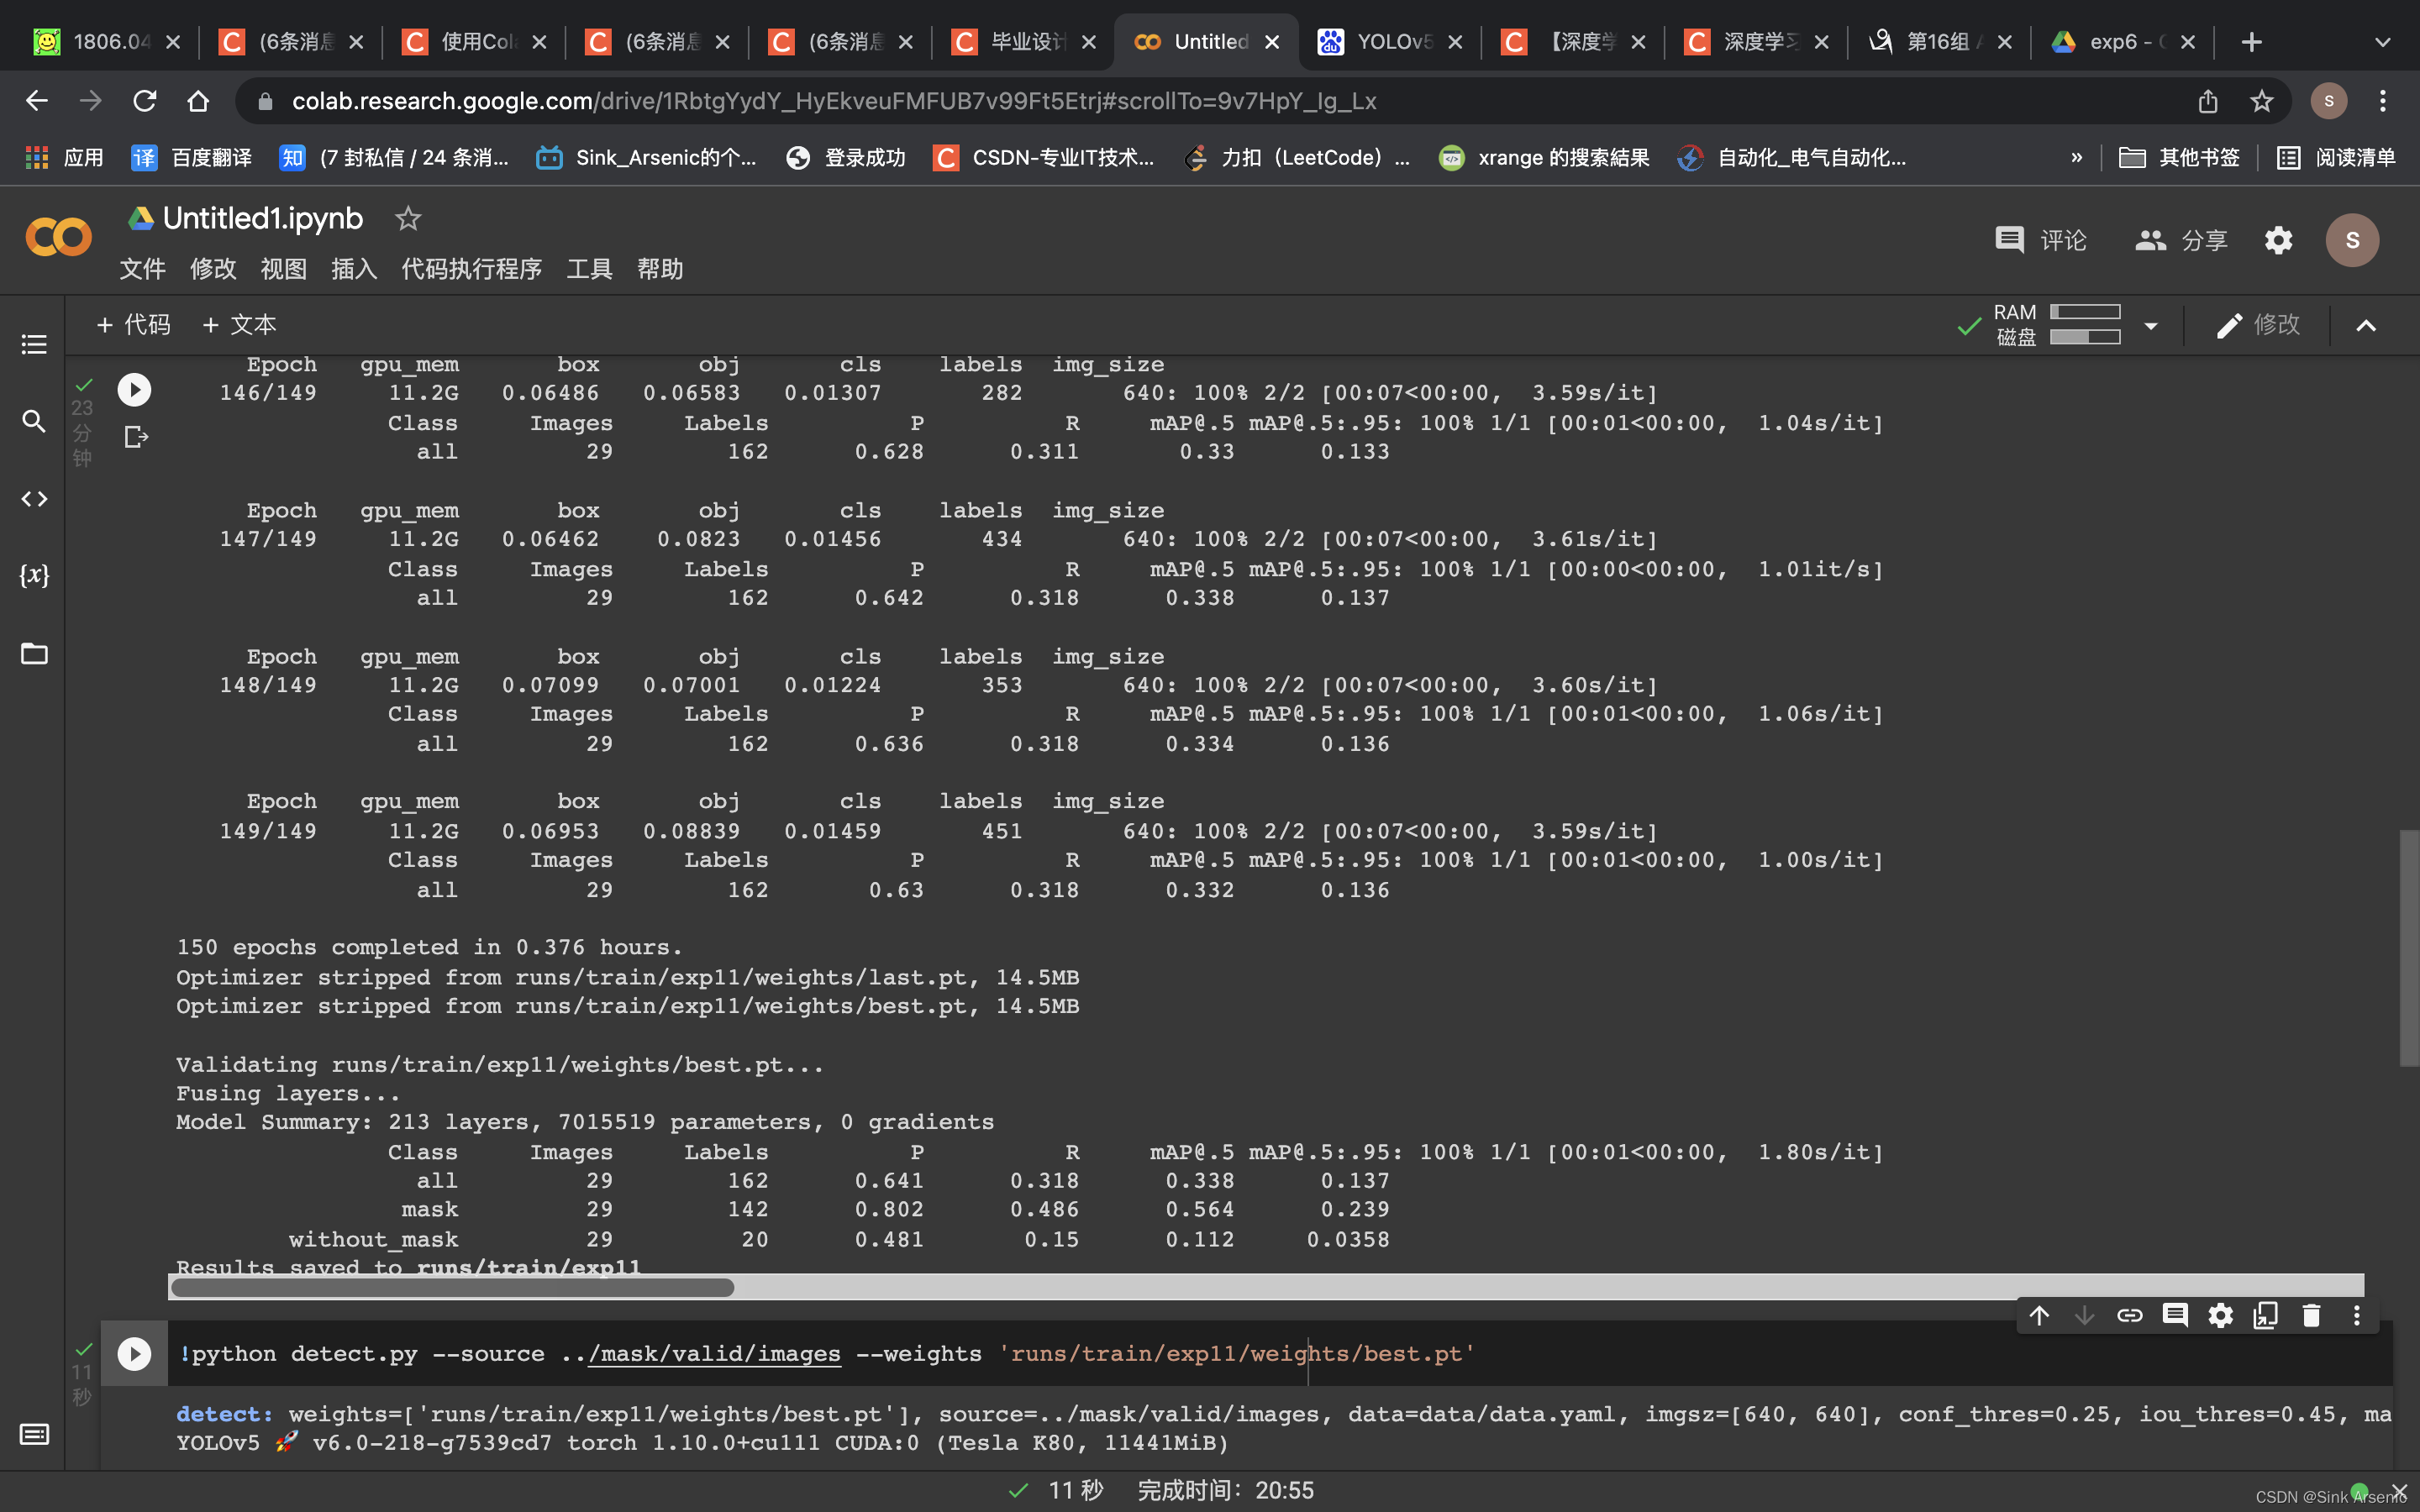The image size is (2420, 1512).
Task: Star the Untitled1.ipynb notebook
Action: [x=407, y=218]
